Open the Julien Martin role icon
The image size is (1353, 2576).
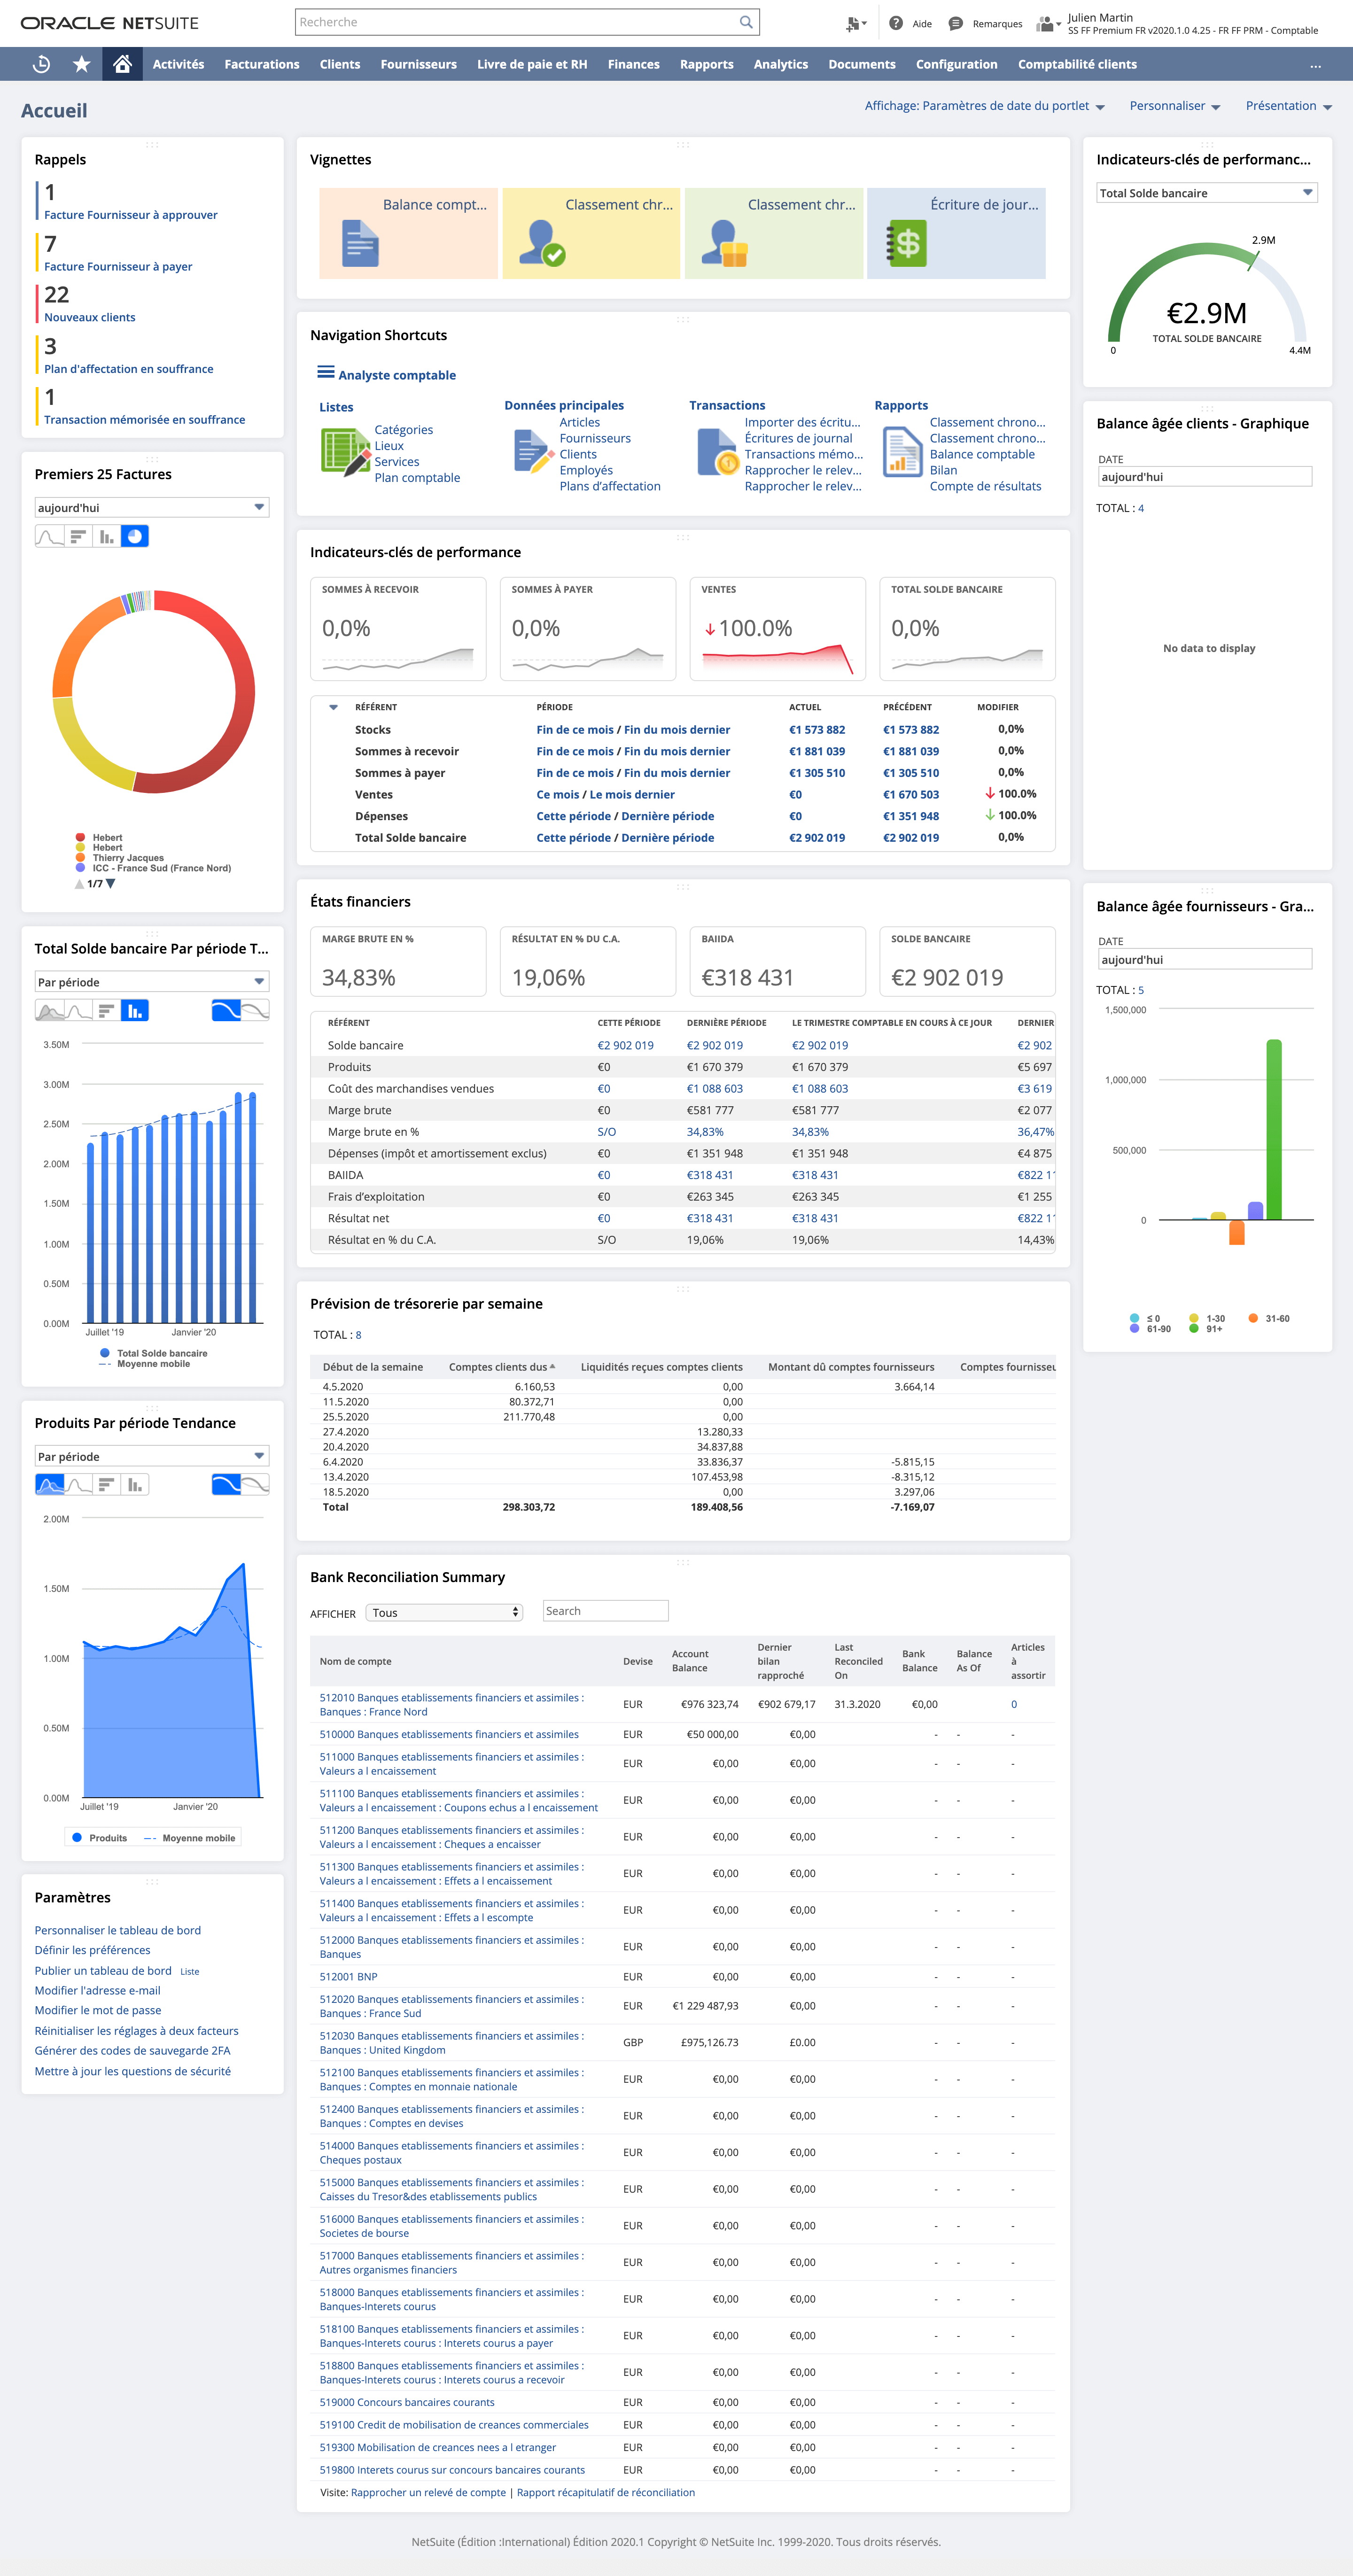pos(1047,23)
